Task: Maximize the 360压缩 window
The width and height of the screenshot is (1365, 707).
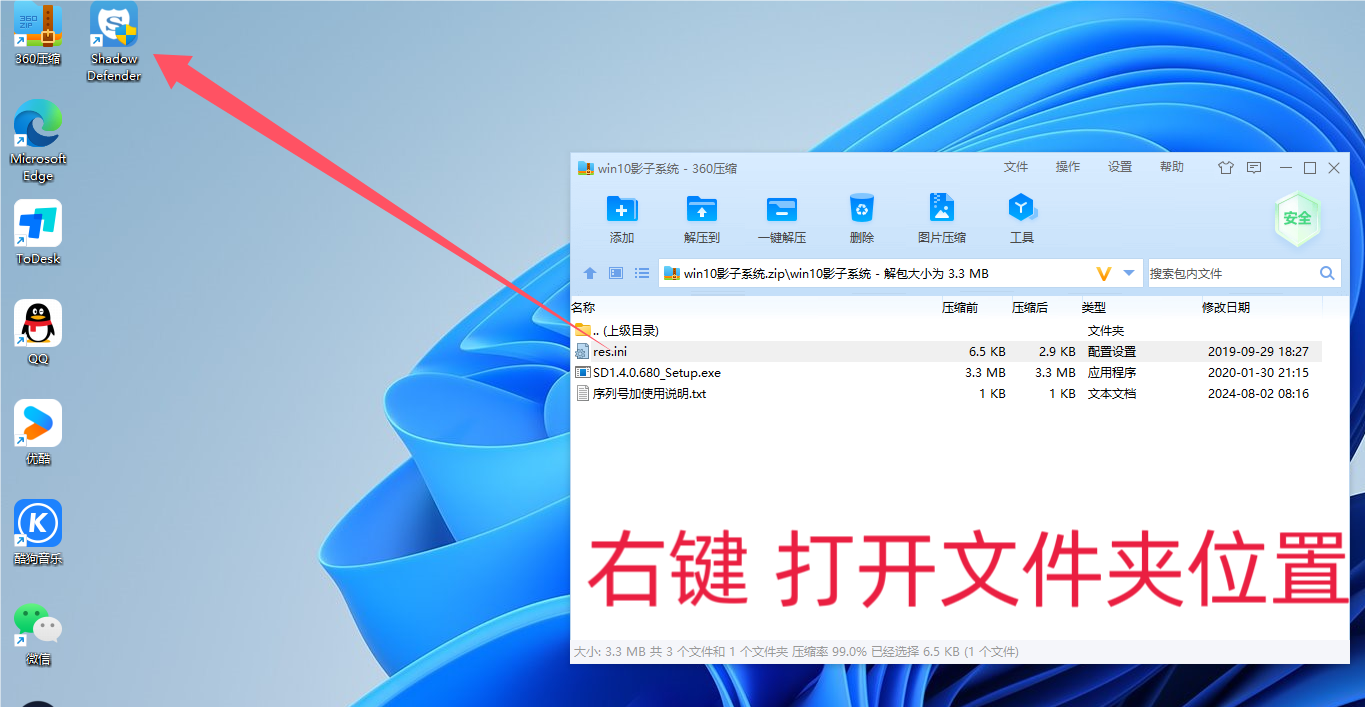Action: click(1310, 168)
